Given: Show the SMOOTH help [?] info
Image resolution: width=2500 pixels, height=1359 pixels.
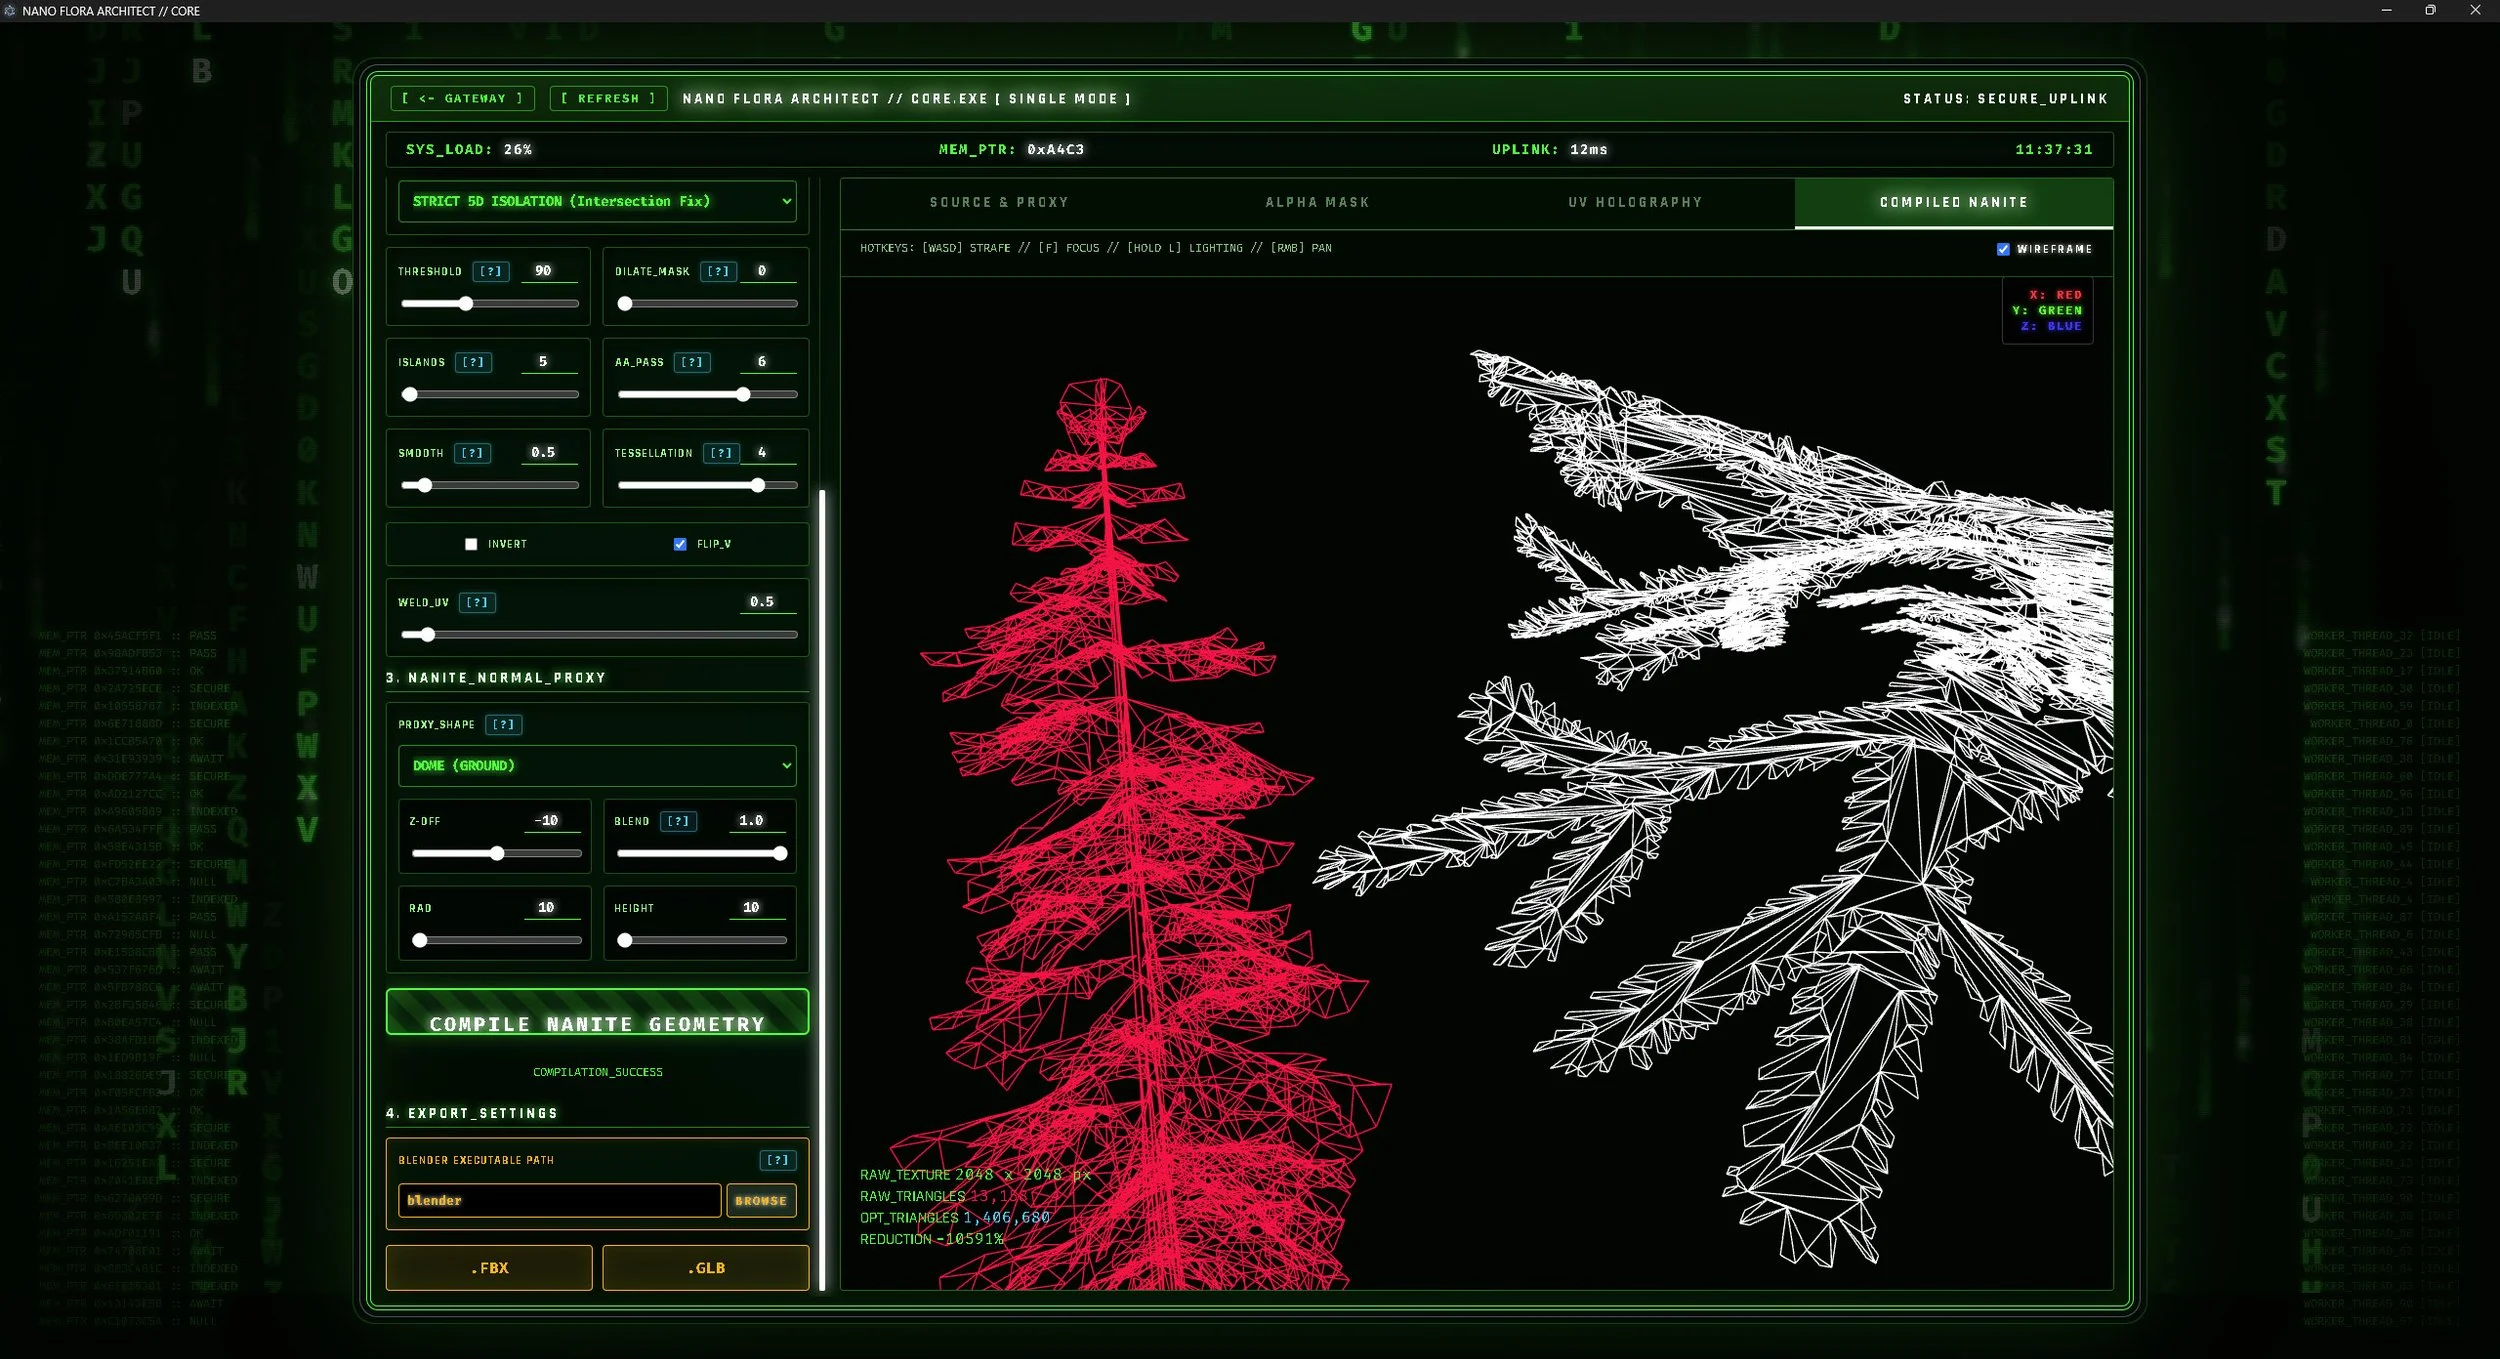Looking at the screenshot, I should 472,453.
